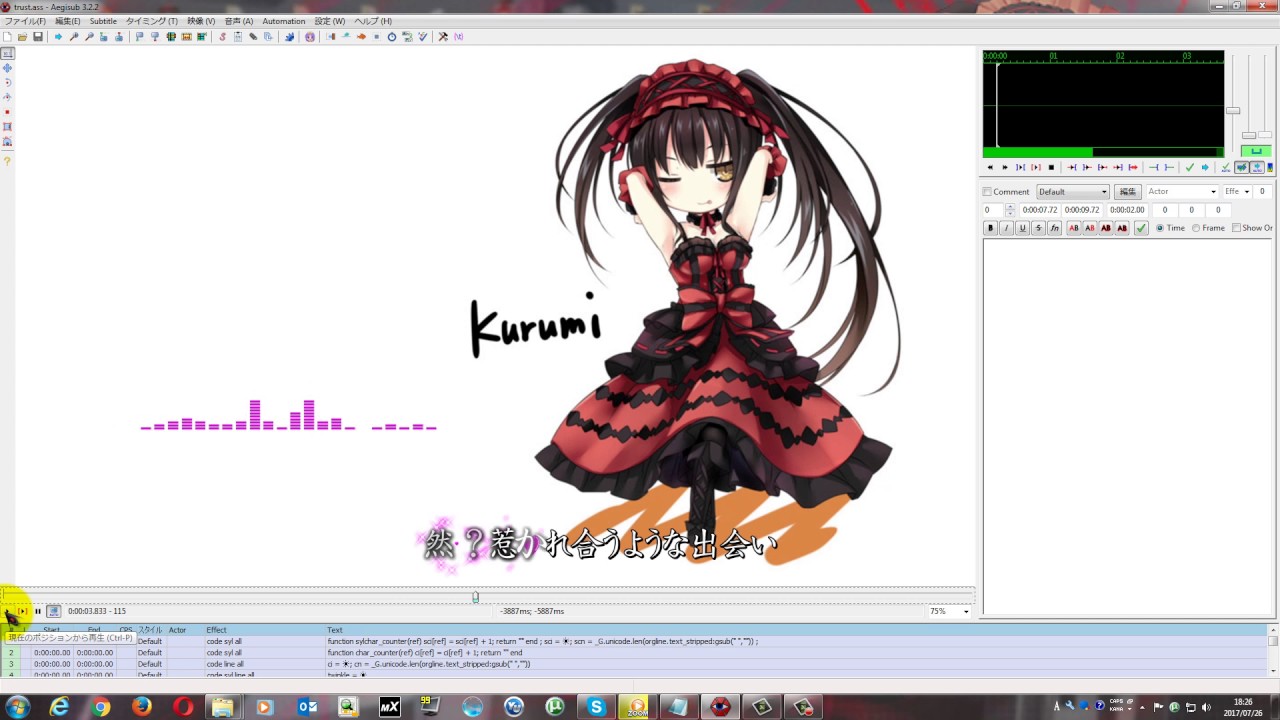The width and height of the screenshot is (1280, 720).
Task: Enable the Show Original checkbox
Action: click(x=1237, y=228)
